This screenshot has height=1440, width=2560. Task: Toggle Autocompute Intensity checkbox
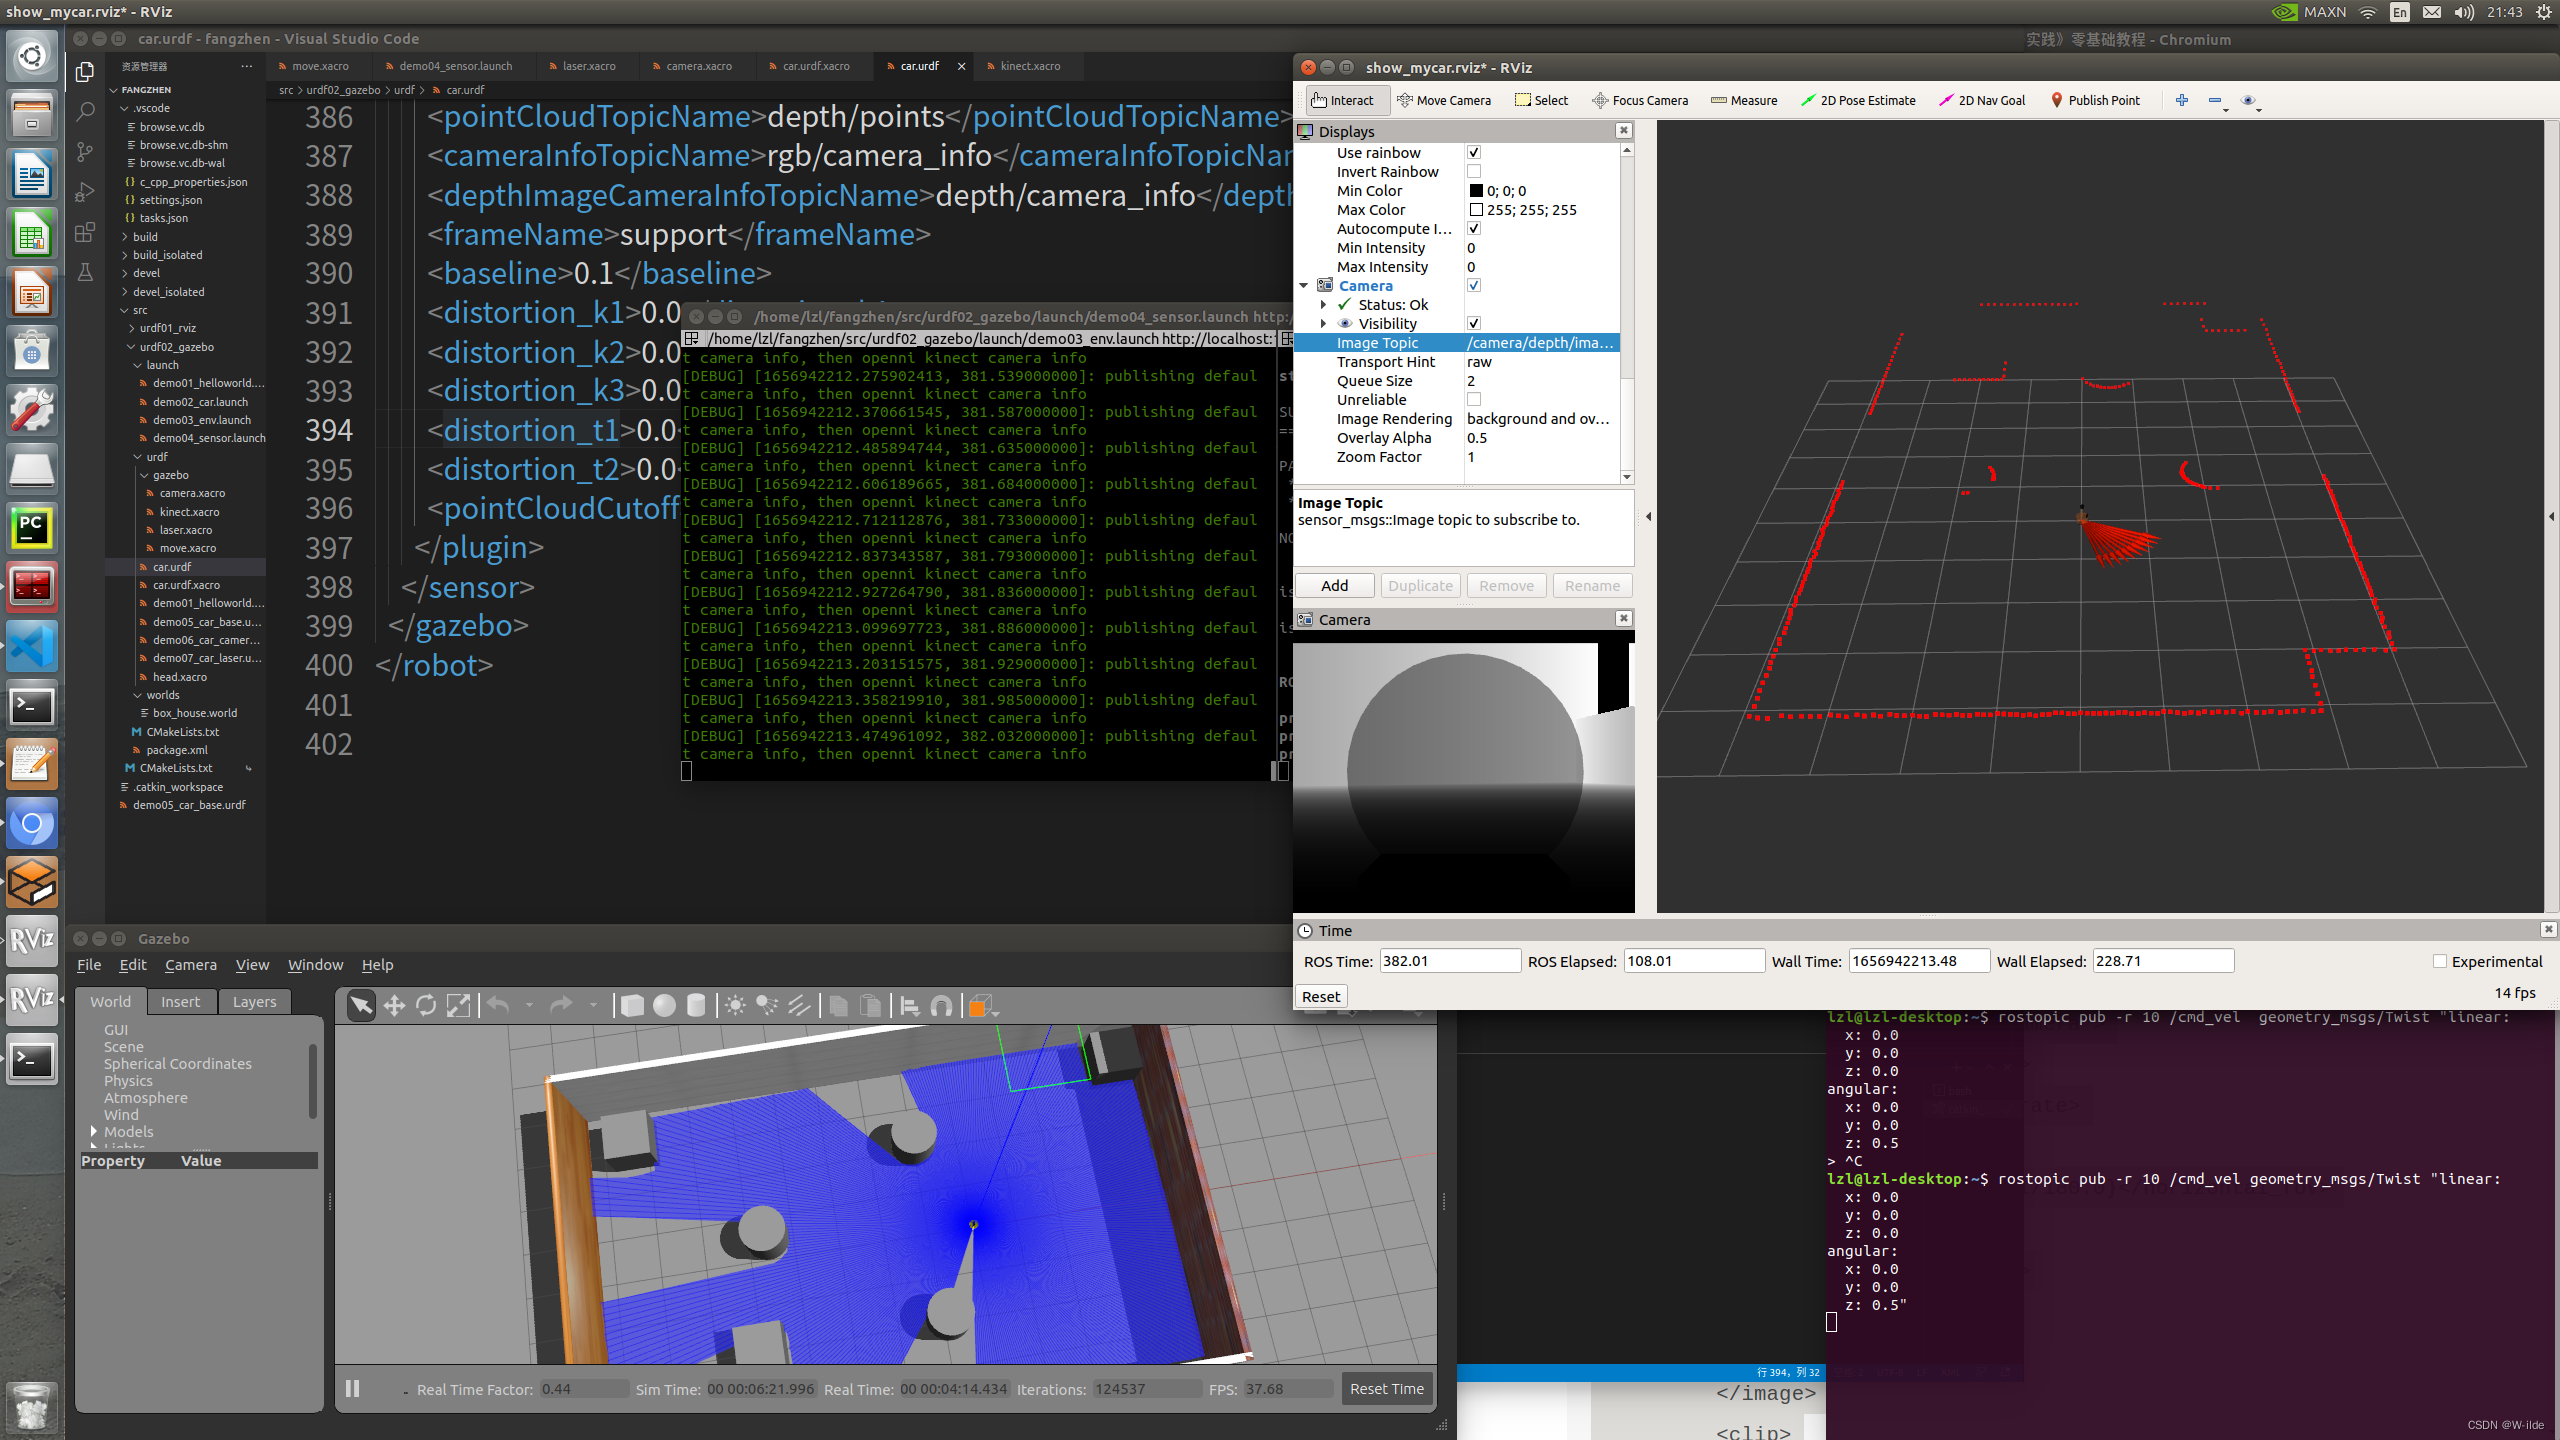tap(1474, 228)
